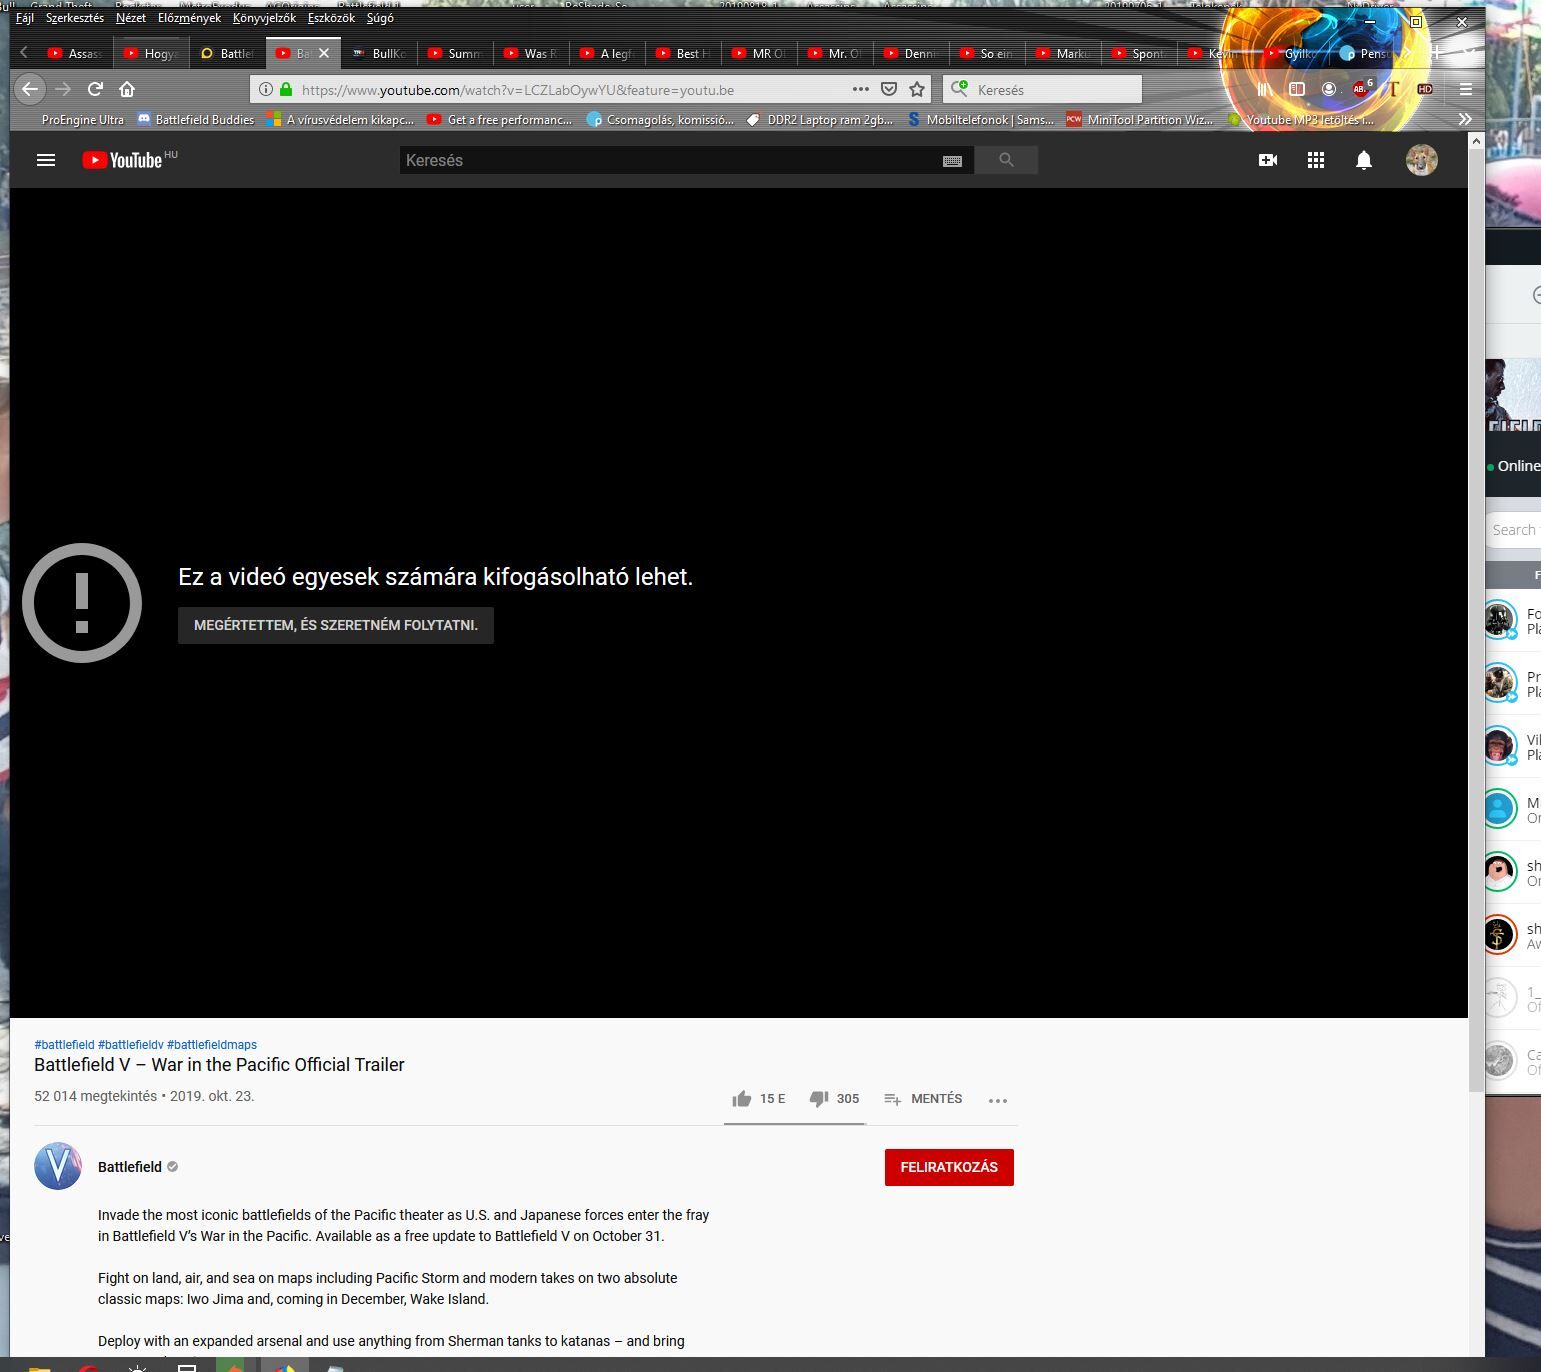This screenshot has height=1372, width=1541.
Task: Open the YouTube apps grid icon
Action: (x=1316, y=160)
